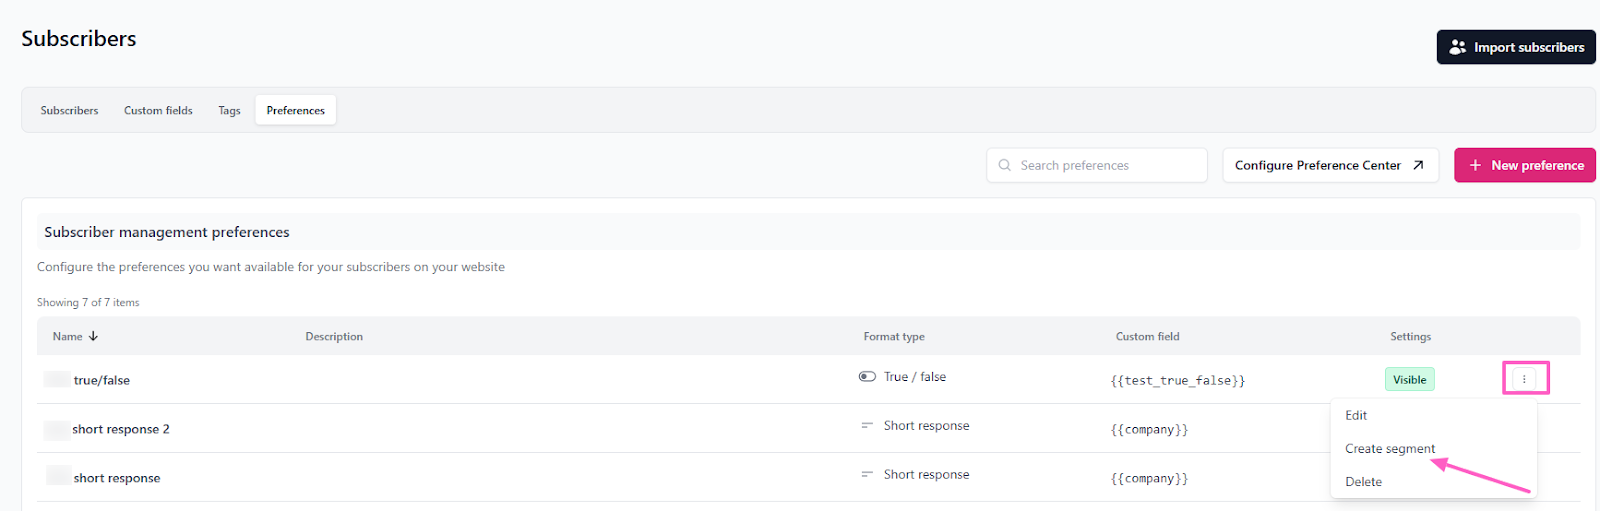Select Create segment in the context menu
The height and width of the screenshot is (511, 1600).
click(1389, 449)
